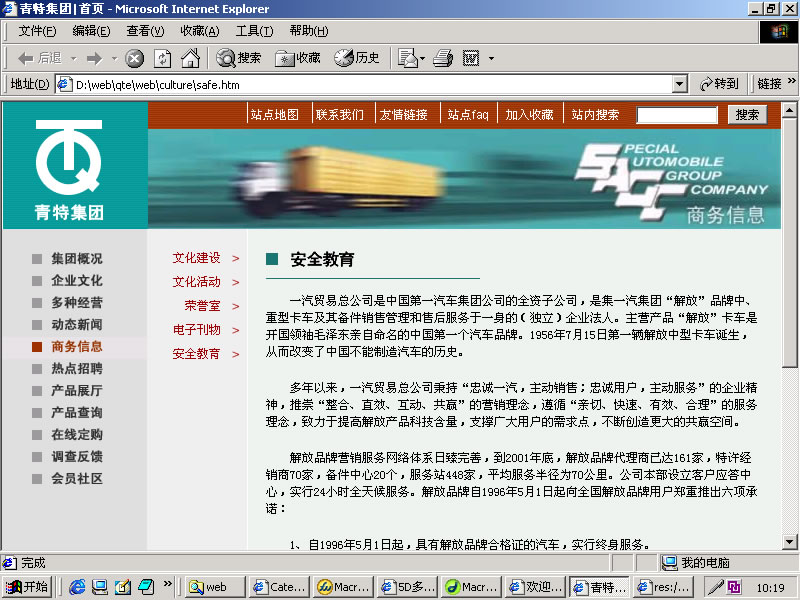Open 动态新闻 in the left navigation
The height and width of the screenshot is (600, 800).
tap(77, 324)
